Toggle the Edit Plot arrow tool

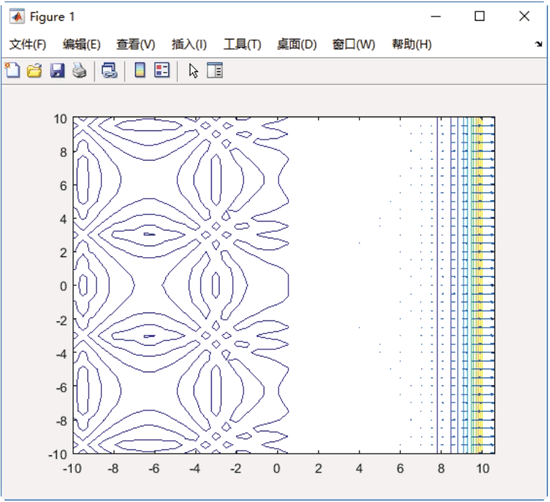coord(193,71)
